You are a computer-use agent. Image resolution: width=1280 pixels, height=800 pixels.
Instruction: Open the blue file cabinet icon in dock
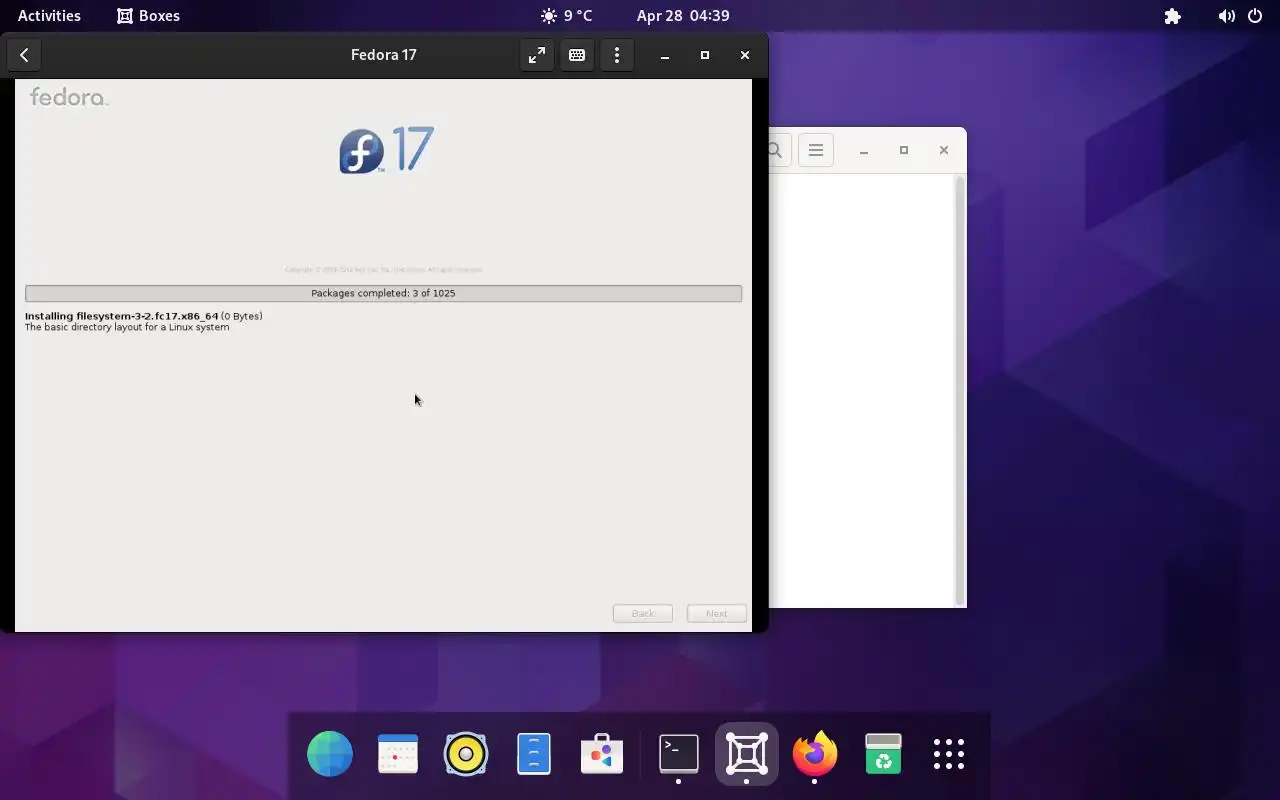(534, 754)
